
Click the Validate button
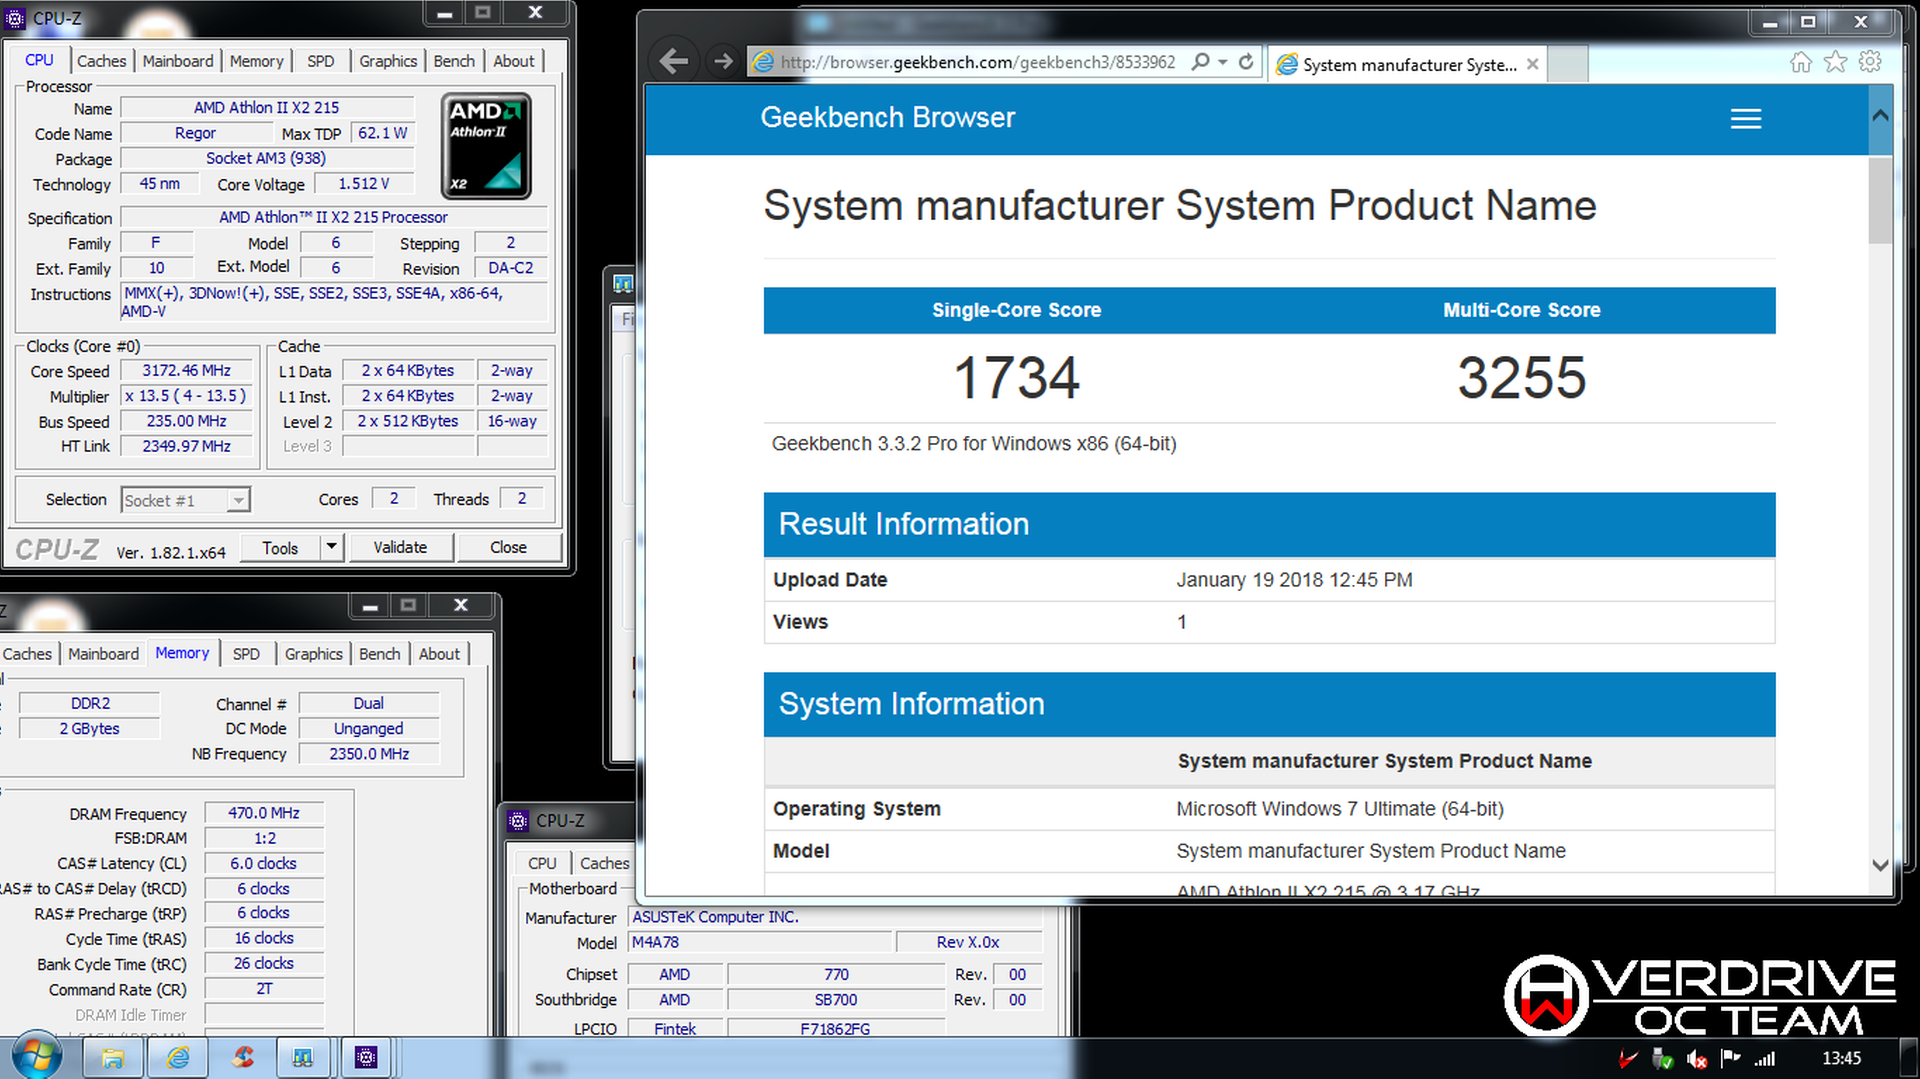[x=400, y=547]
